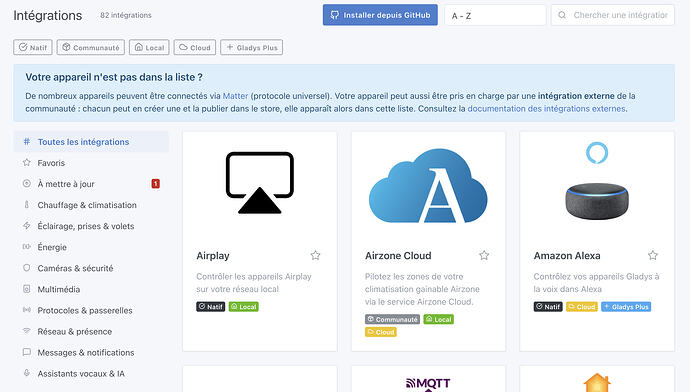Click the Amazon Alexa description text
The height and width of the screenshot is (392, 690).
tap(596, 283)
